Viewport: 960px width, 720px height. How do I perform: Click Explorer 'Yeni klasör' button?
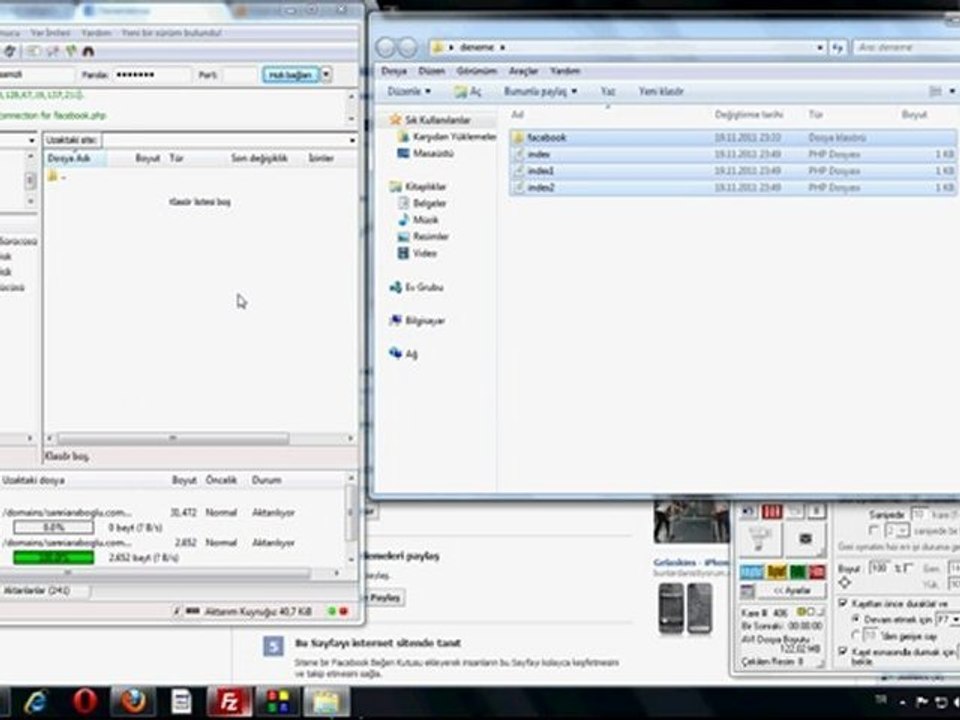click(x=661, y=91)
